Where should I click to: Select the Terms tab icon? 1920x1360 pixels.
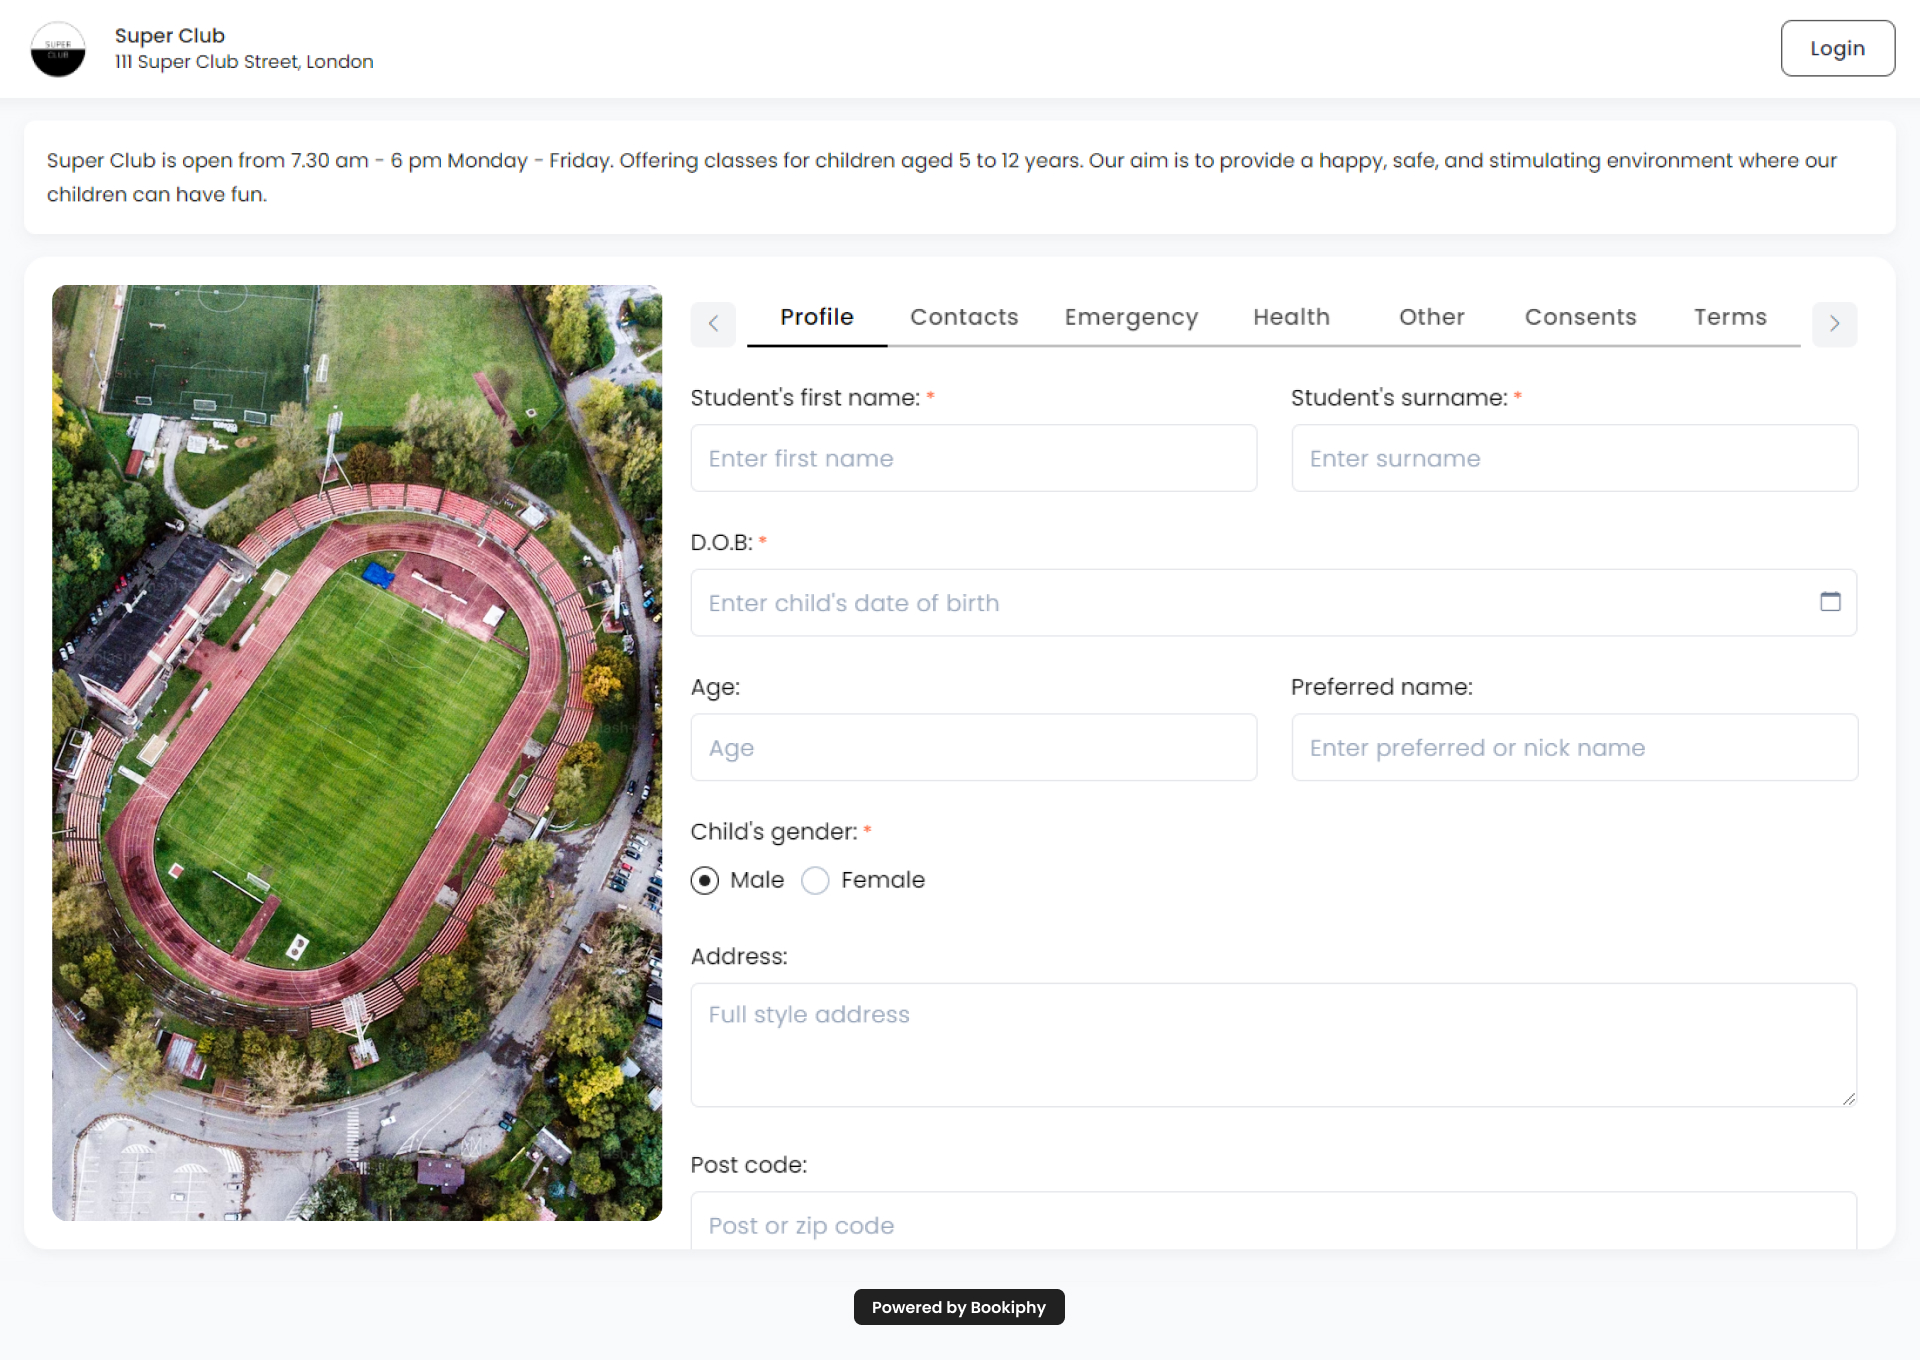coord(1730,316)
